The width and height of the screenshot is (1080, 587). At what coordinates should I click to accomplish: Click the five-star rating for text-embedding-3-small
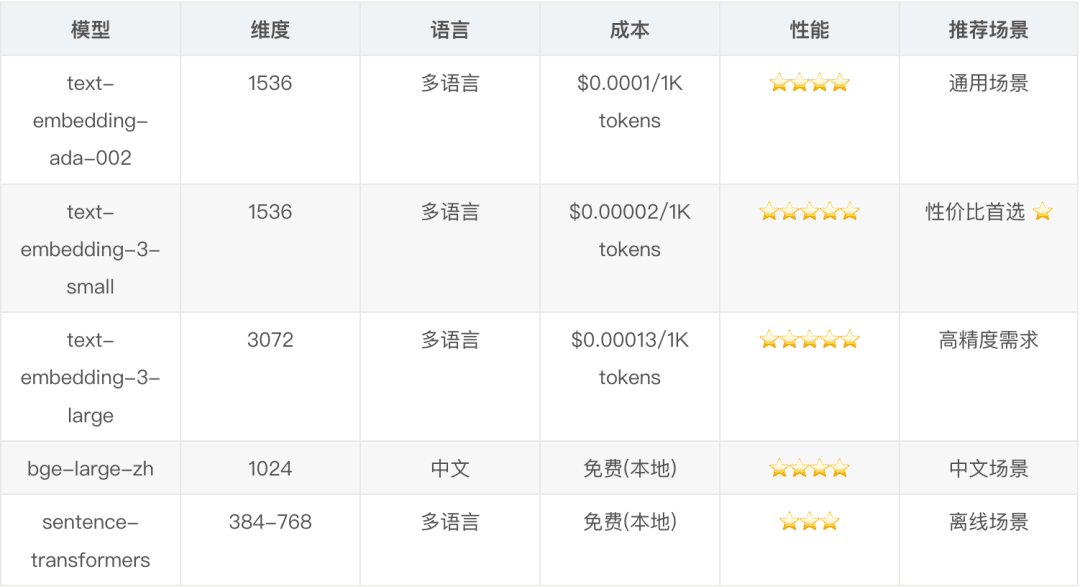(x=809, y=212)
